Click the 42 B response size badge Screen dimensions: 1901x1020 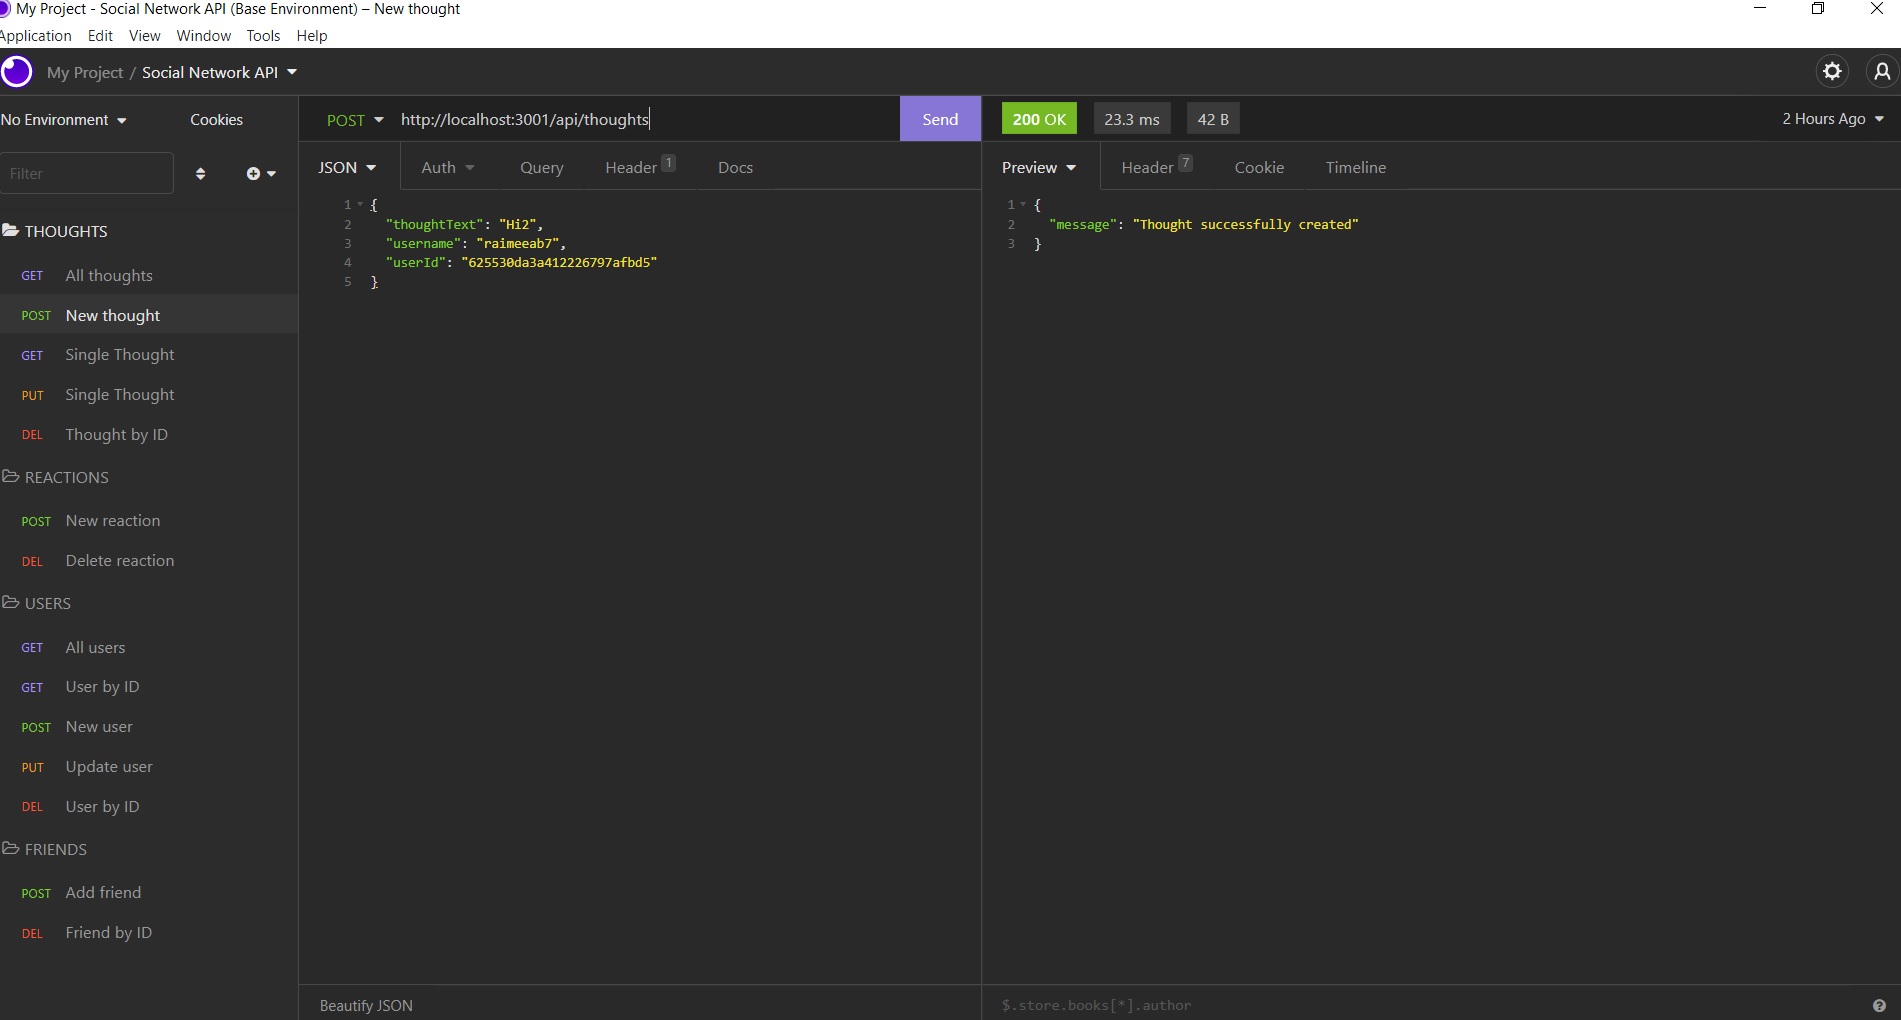[x=1213, y=119]
